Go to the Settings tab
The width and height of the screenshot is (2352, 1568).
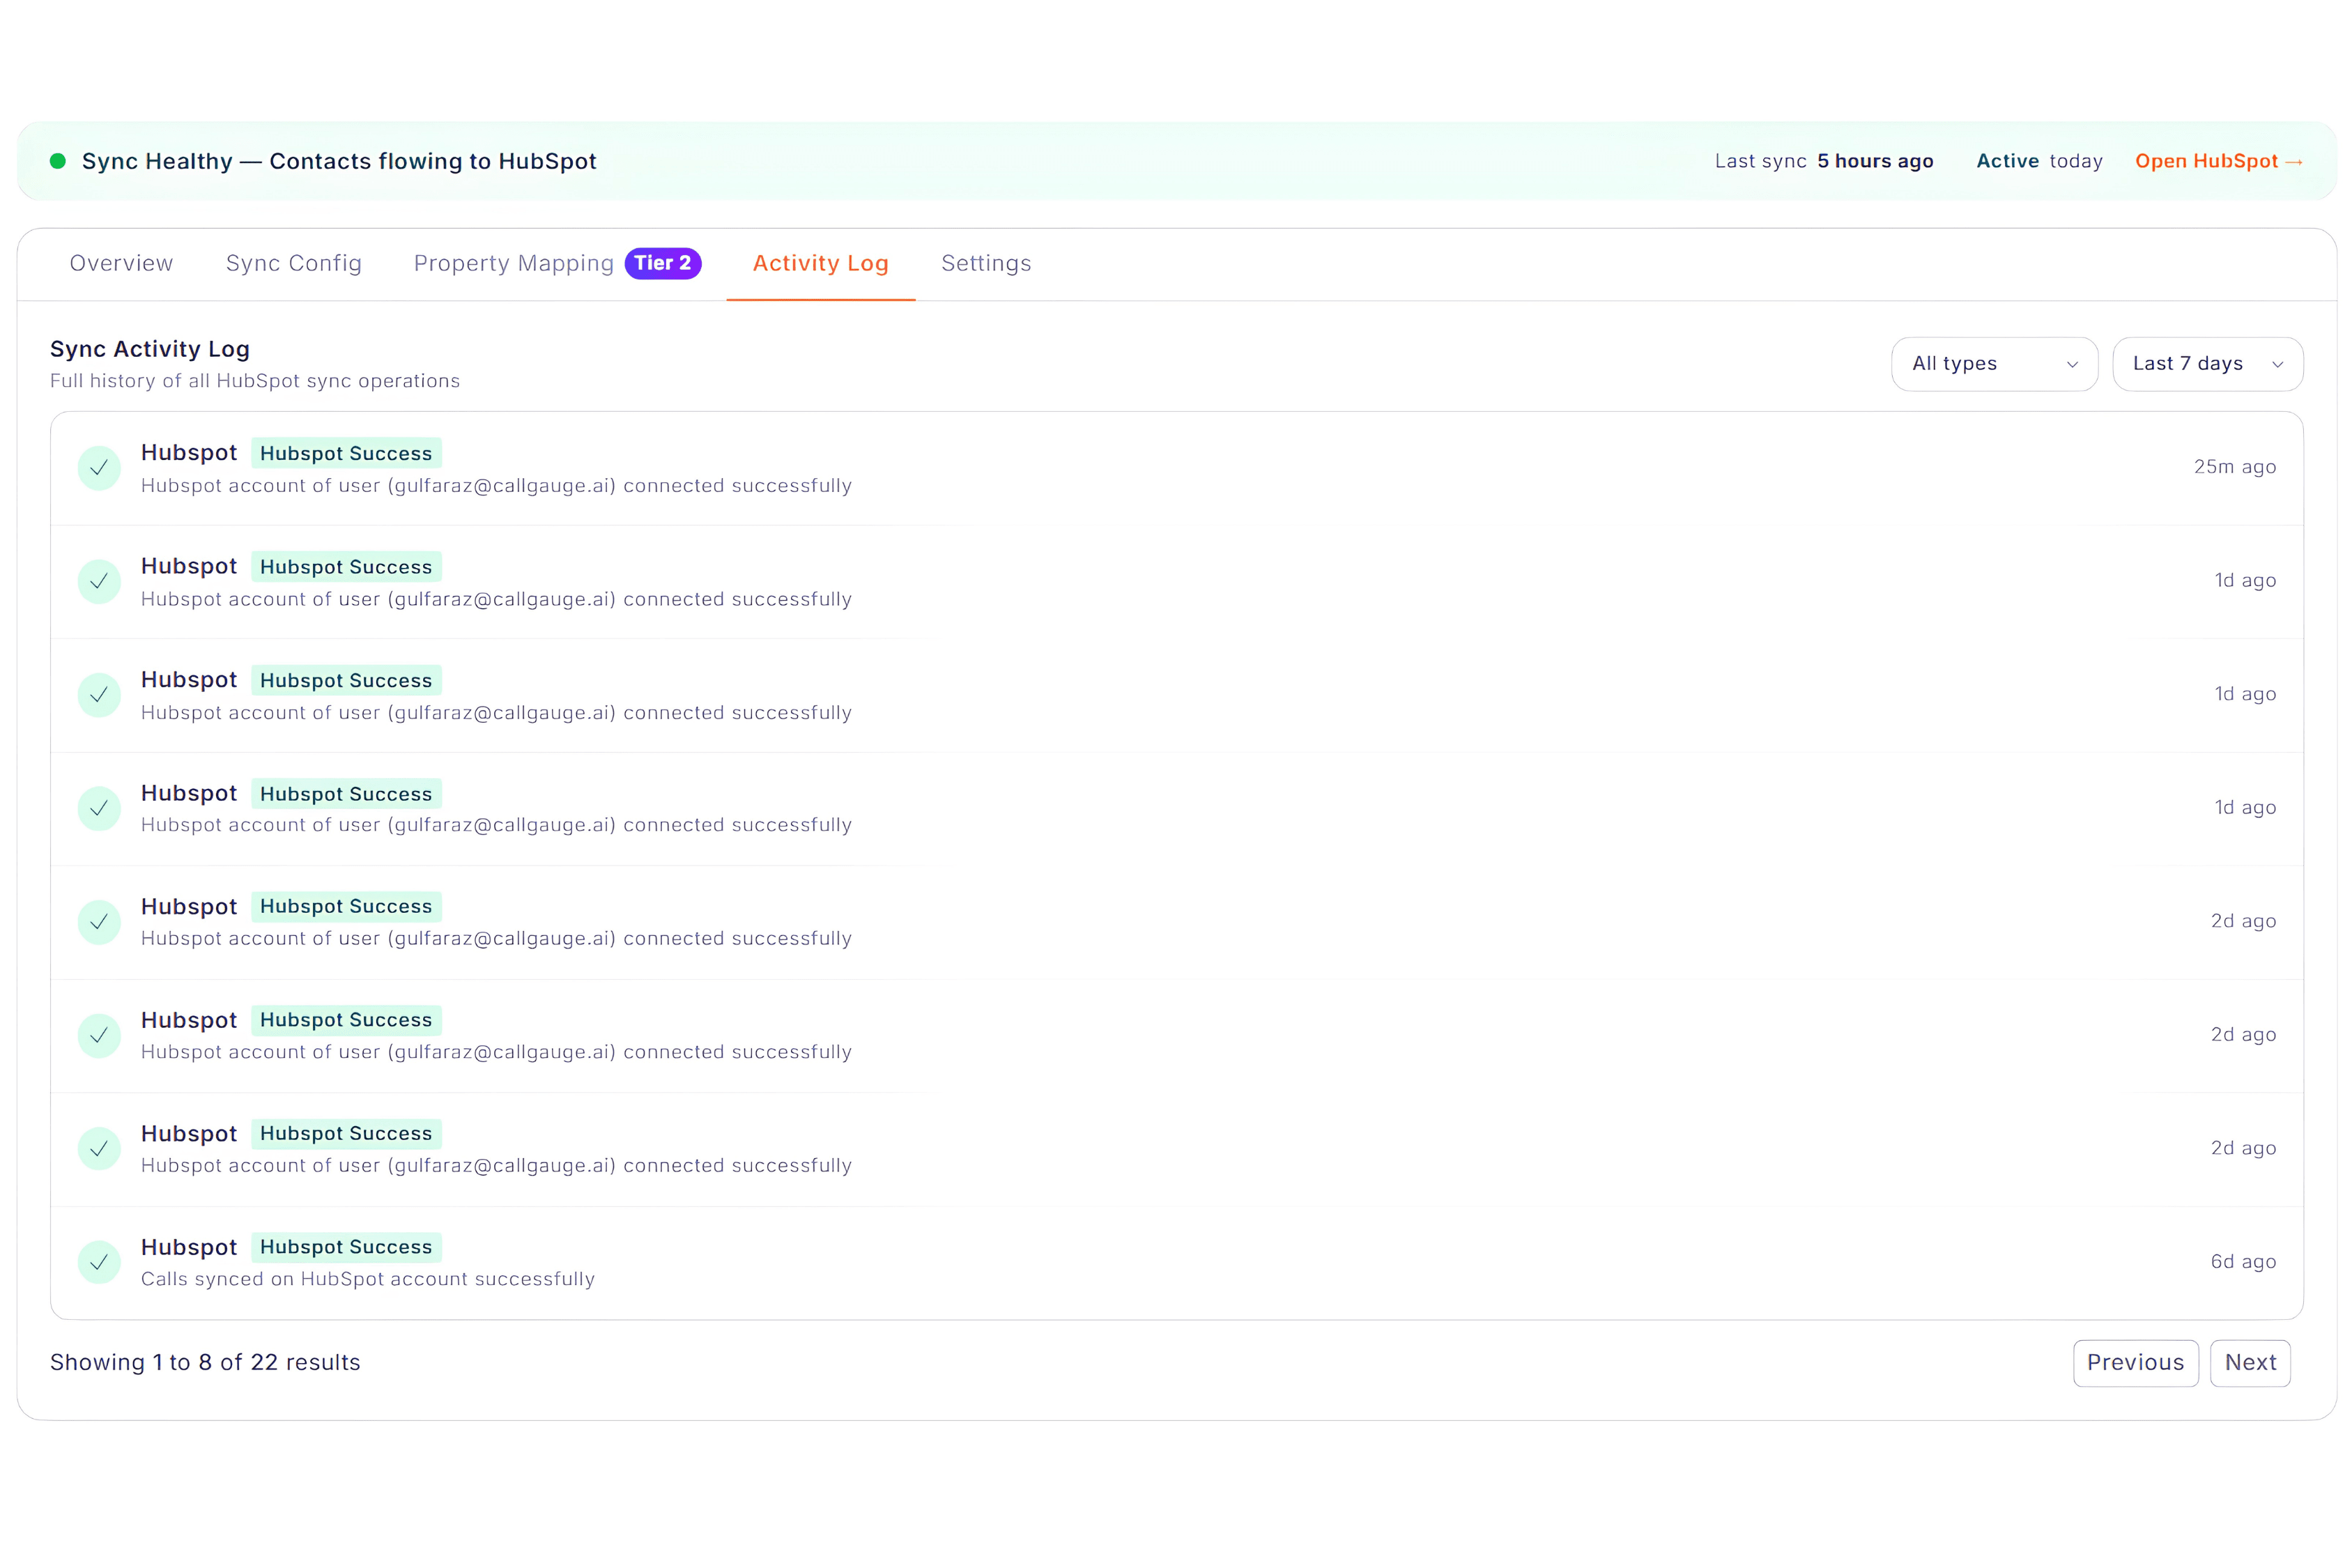tap(986, 263)
